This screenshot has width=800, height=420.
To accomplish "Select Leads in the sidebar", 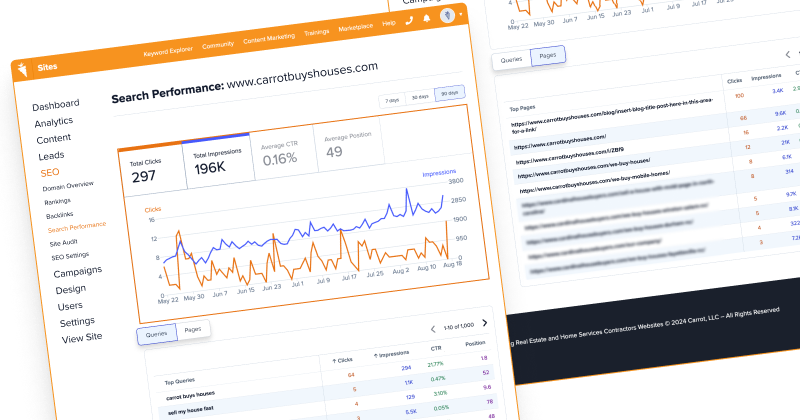I will (51, 156).
